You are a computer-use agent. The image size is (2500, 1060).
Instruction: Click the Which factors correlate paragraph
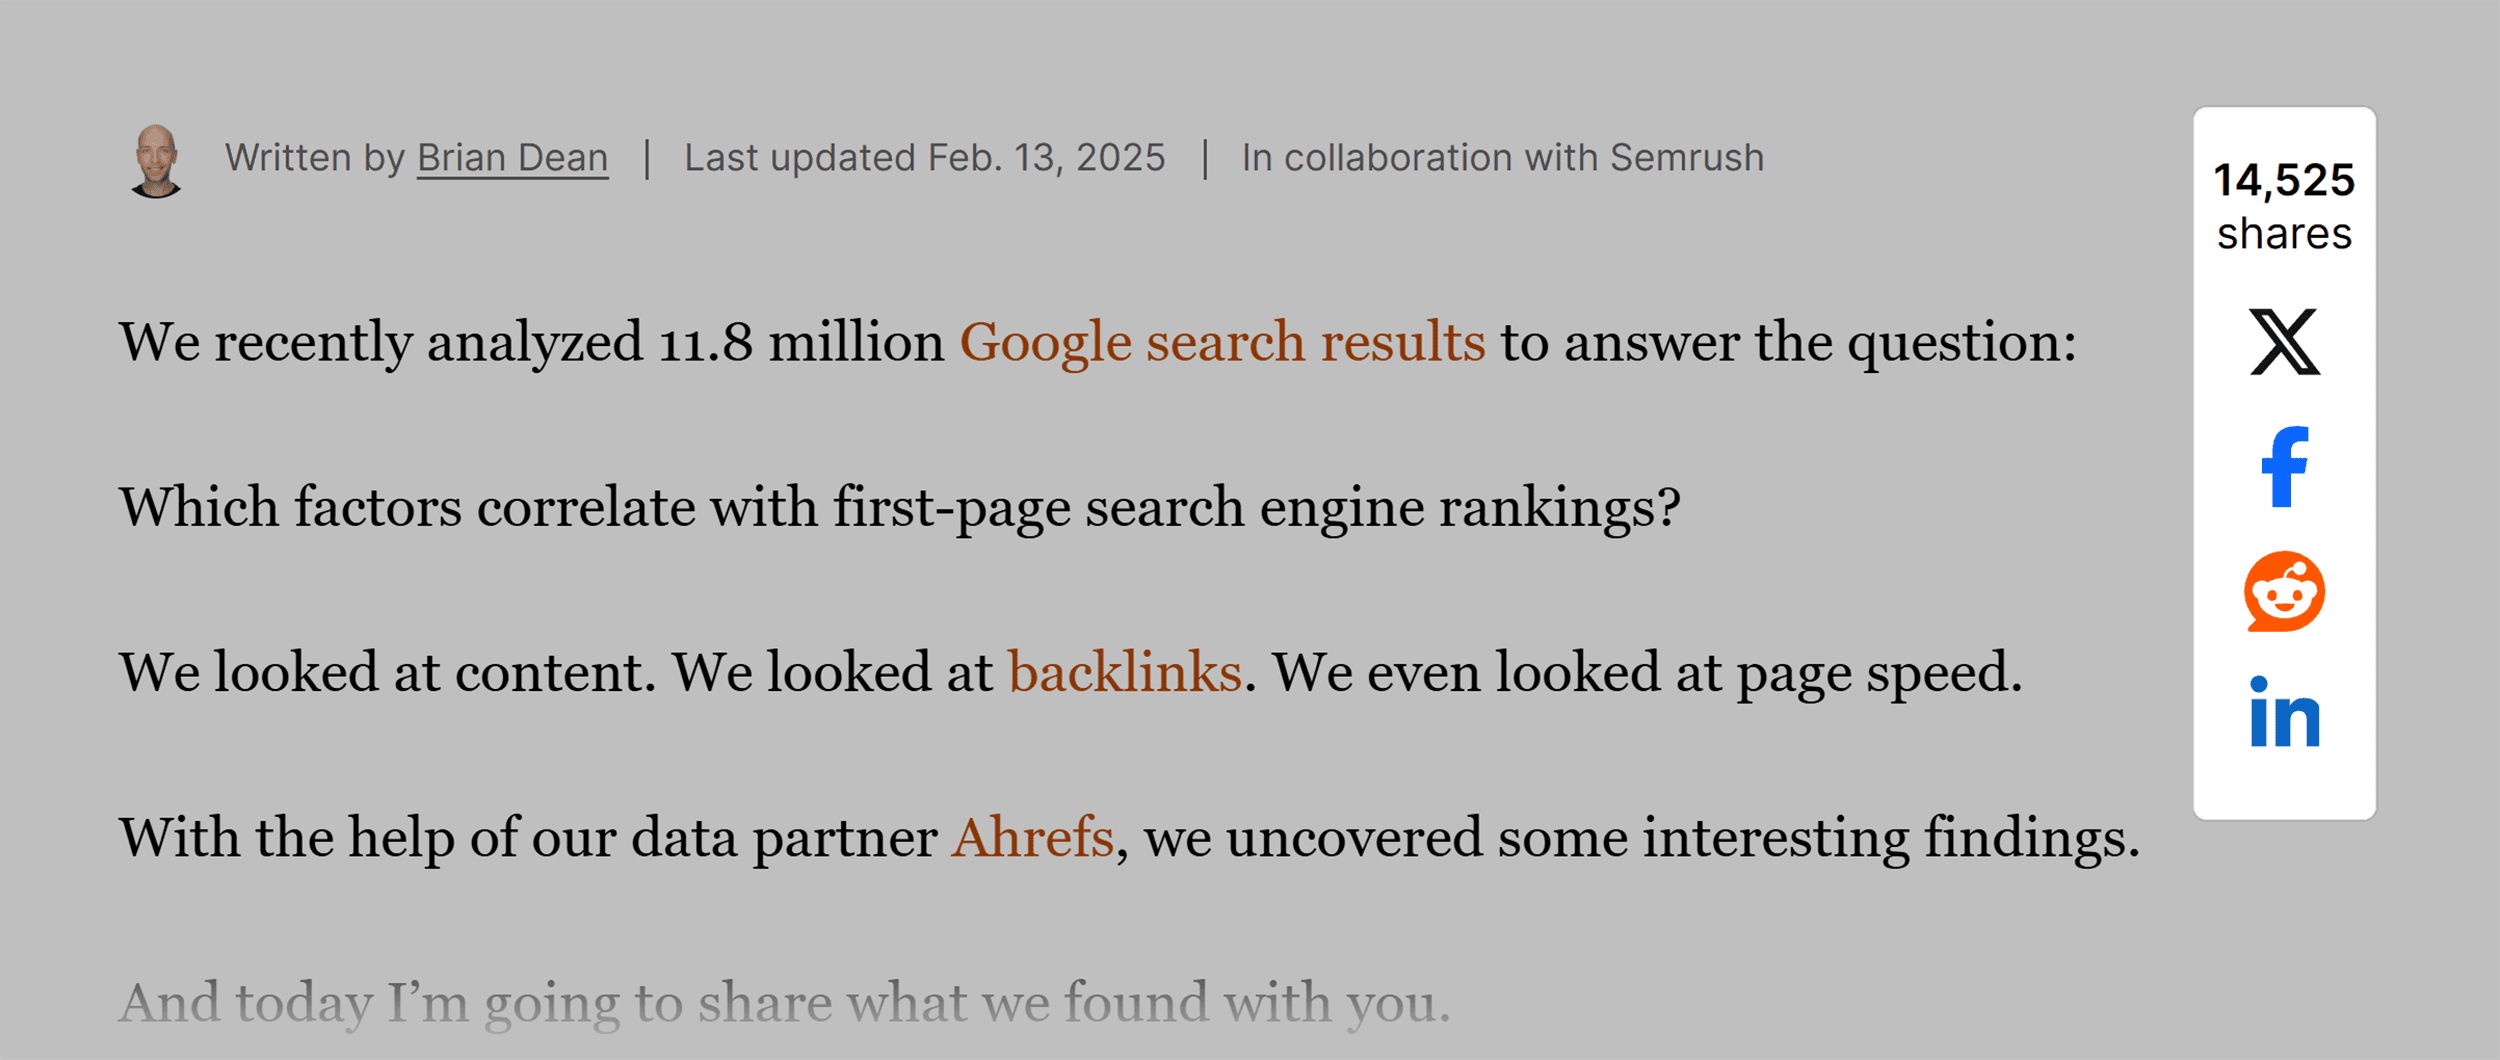point(899,507)
